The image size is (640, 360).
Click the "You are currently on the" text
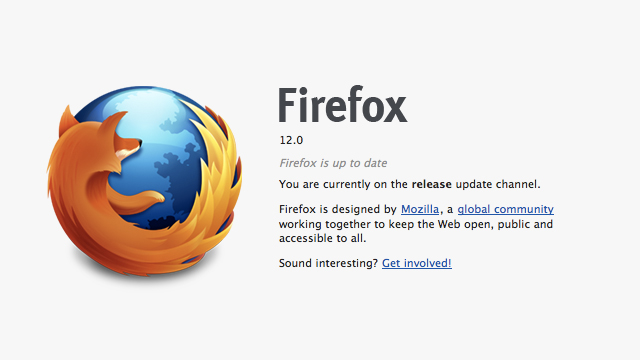tap(343, 184)
